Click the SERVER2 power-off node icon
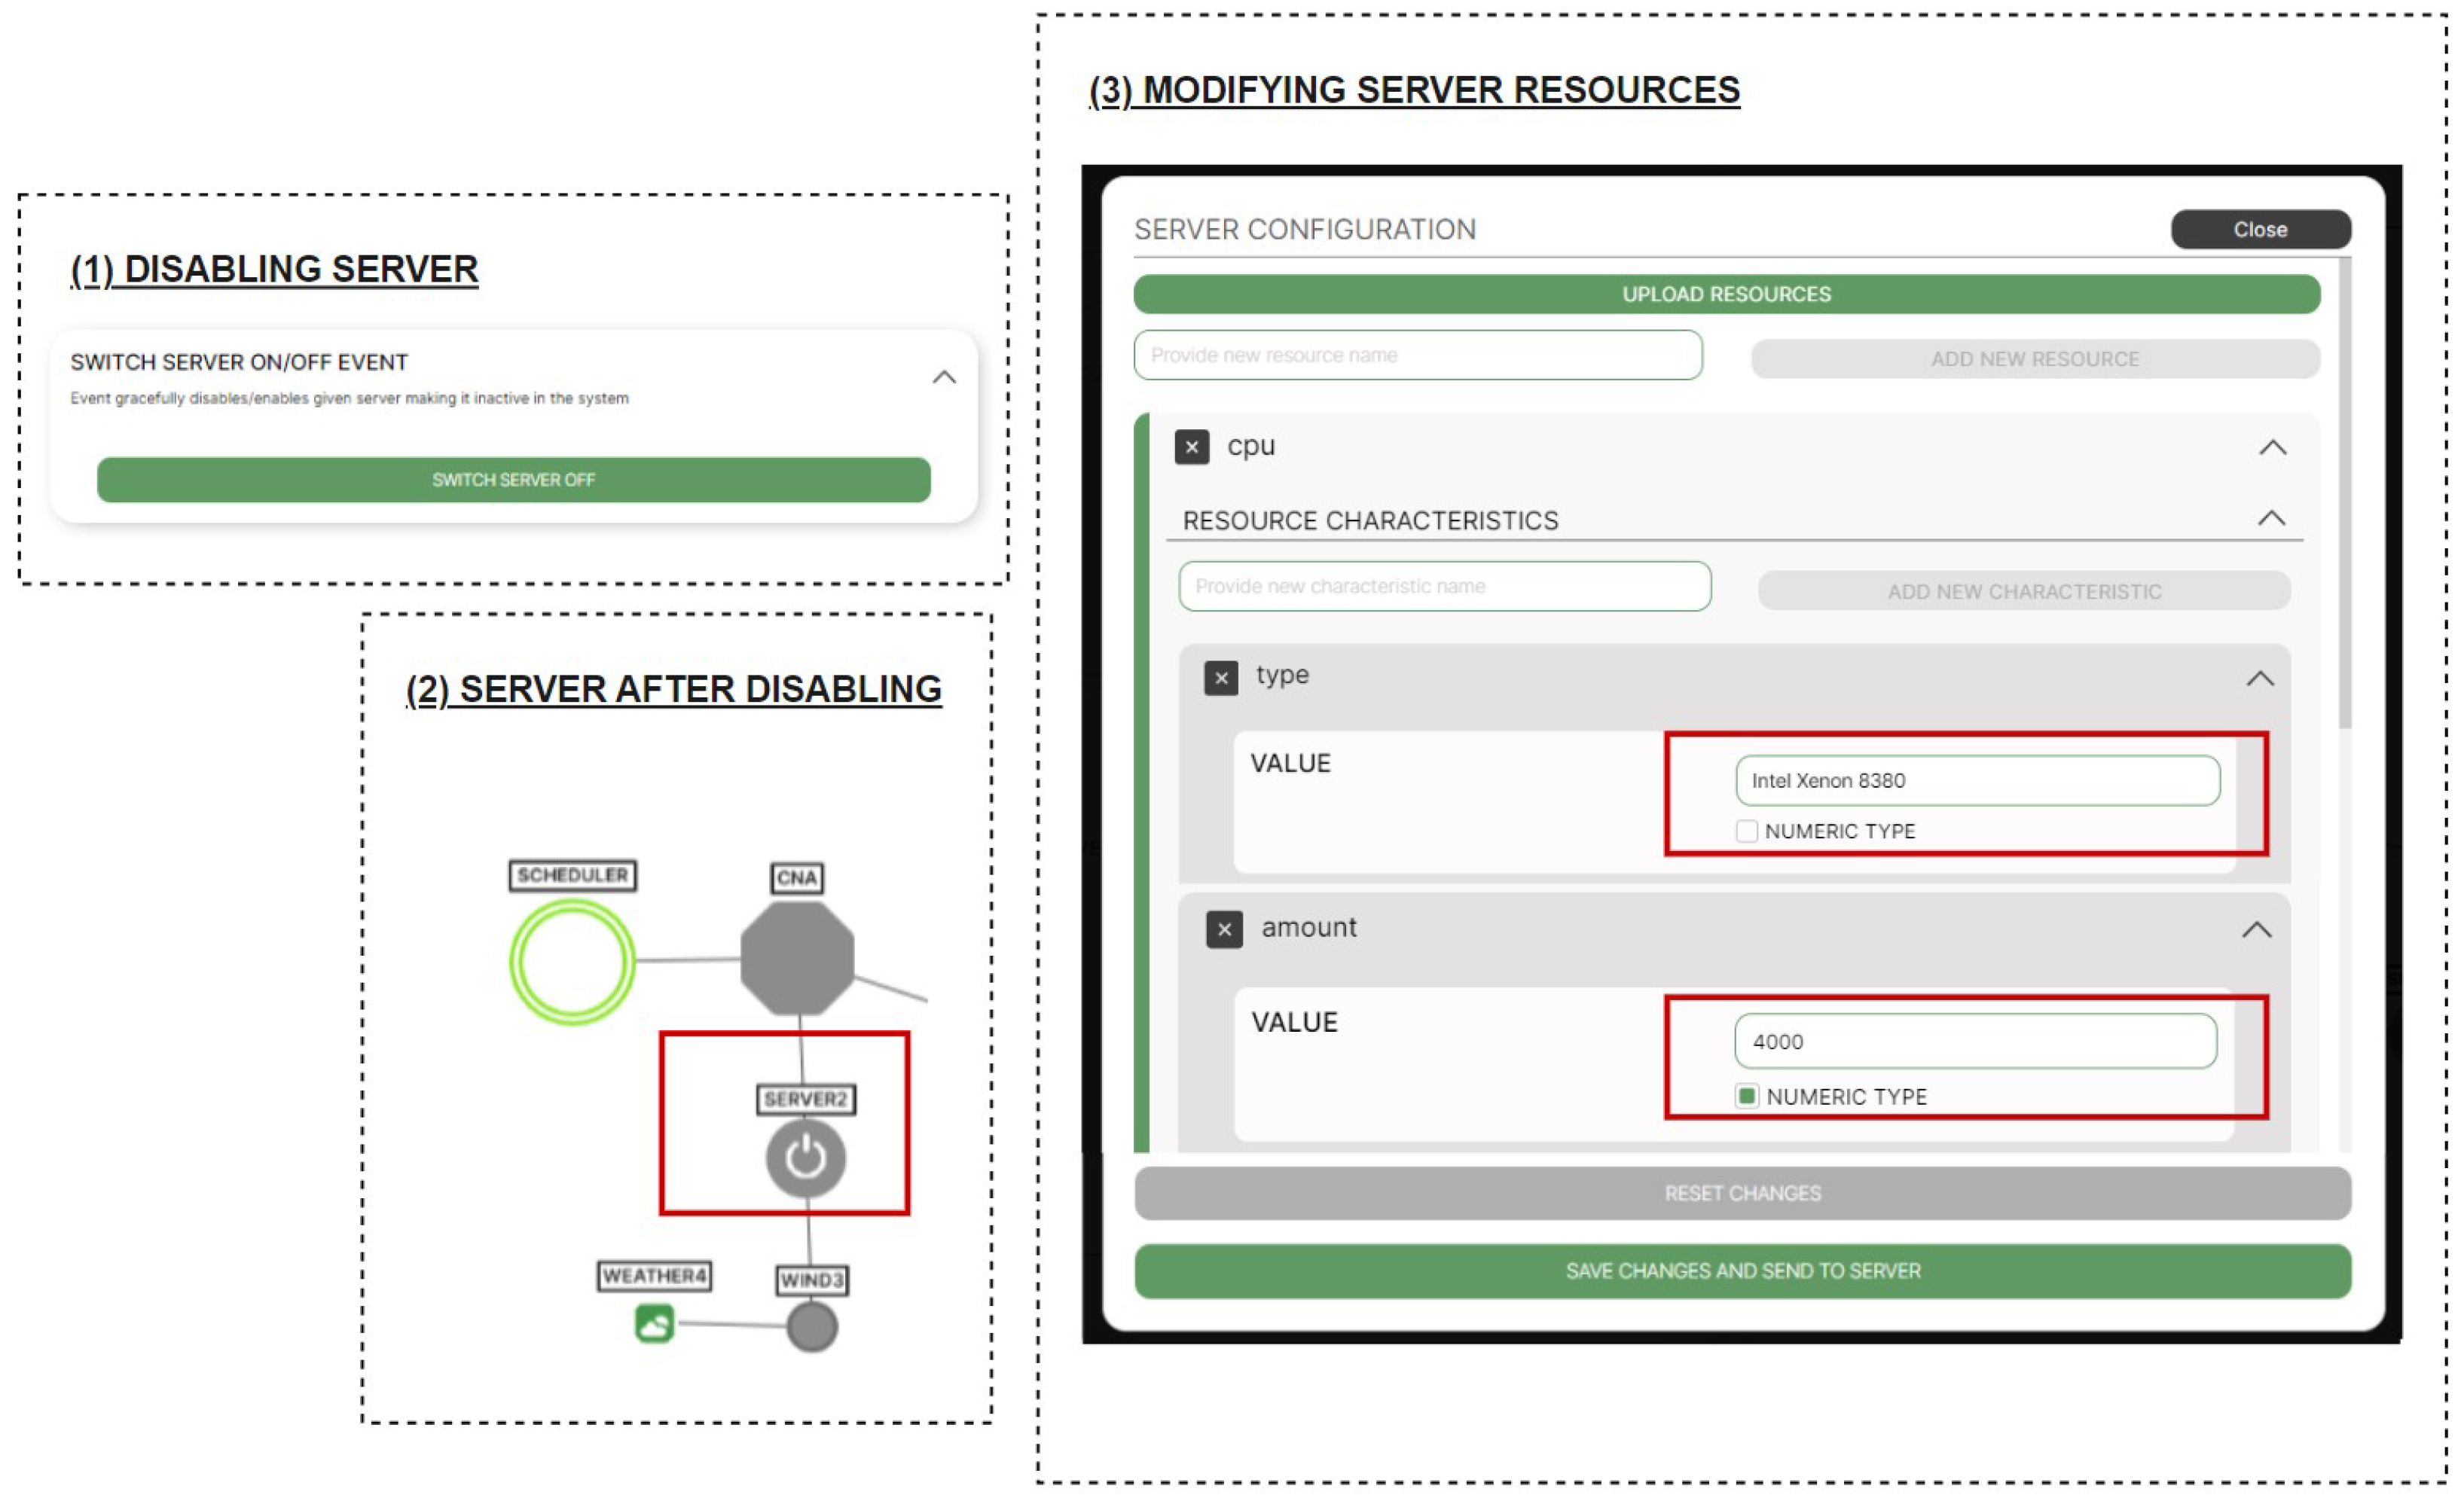2464x1507 pixels. [x=805, y=1158]
